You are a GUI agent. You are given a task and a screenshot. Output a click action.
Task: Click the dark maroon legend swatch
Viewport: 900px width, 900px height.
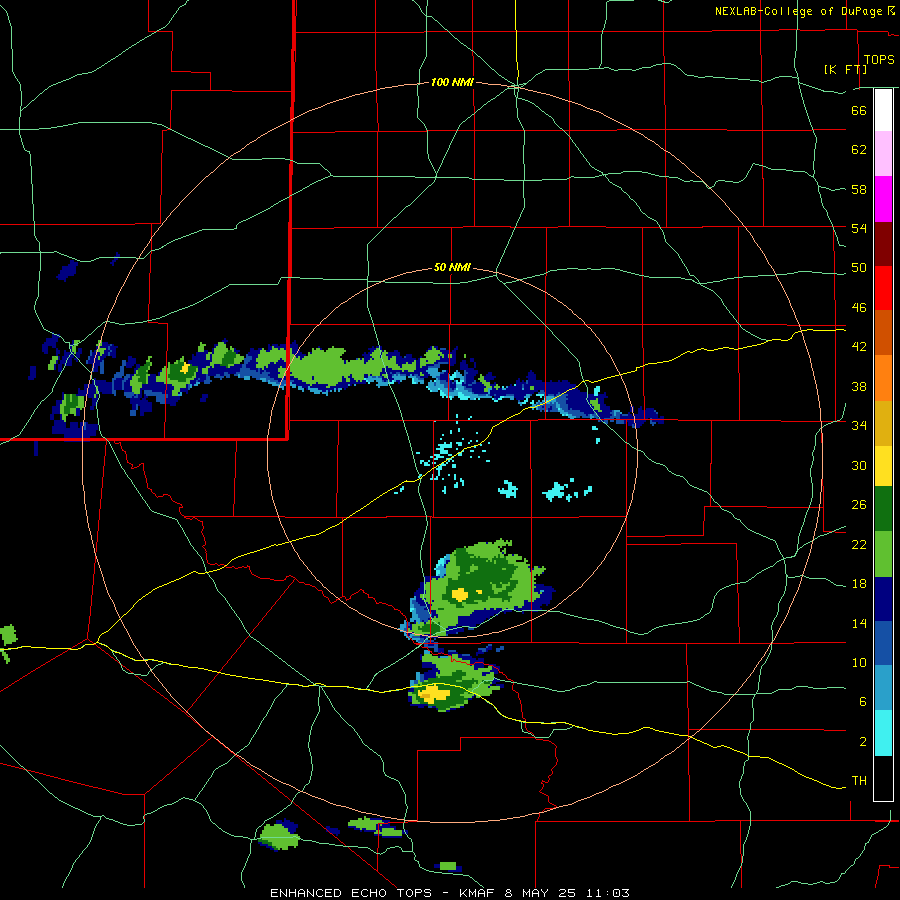click(883, 243)
